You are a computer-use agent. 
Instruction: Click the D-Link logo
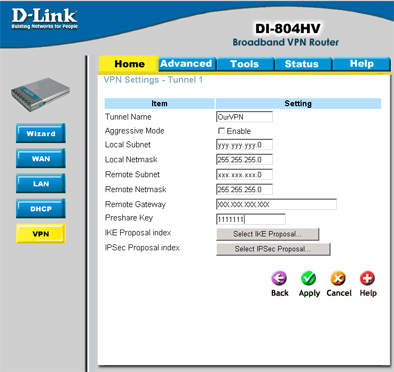45,19
